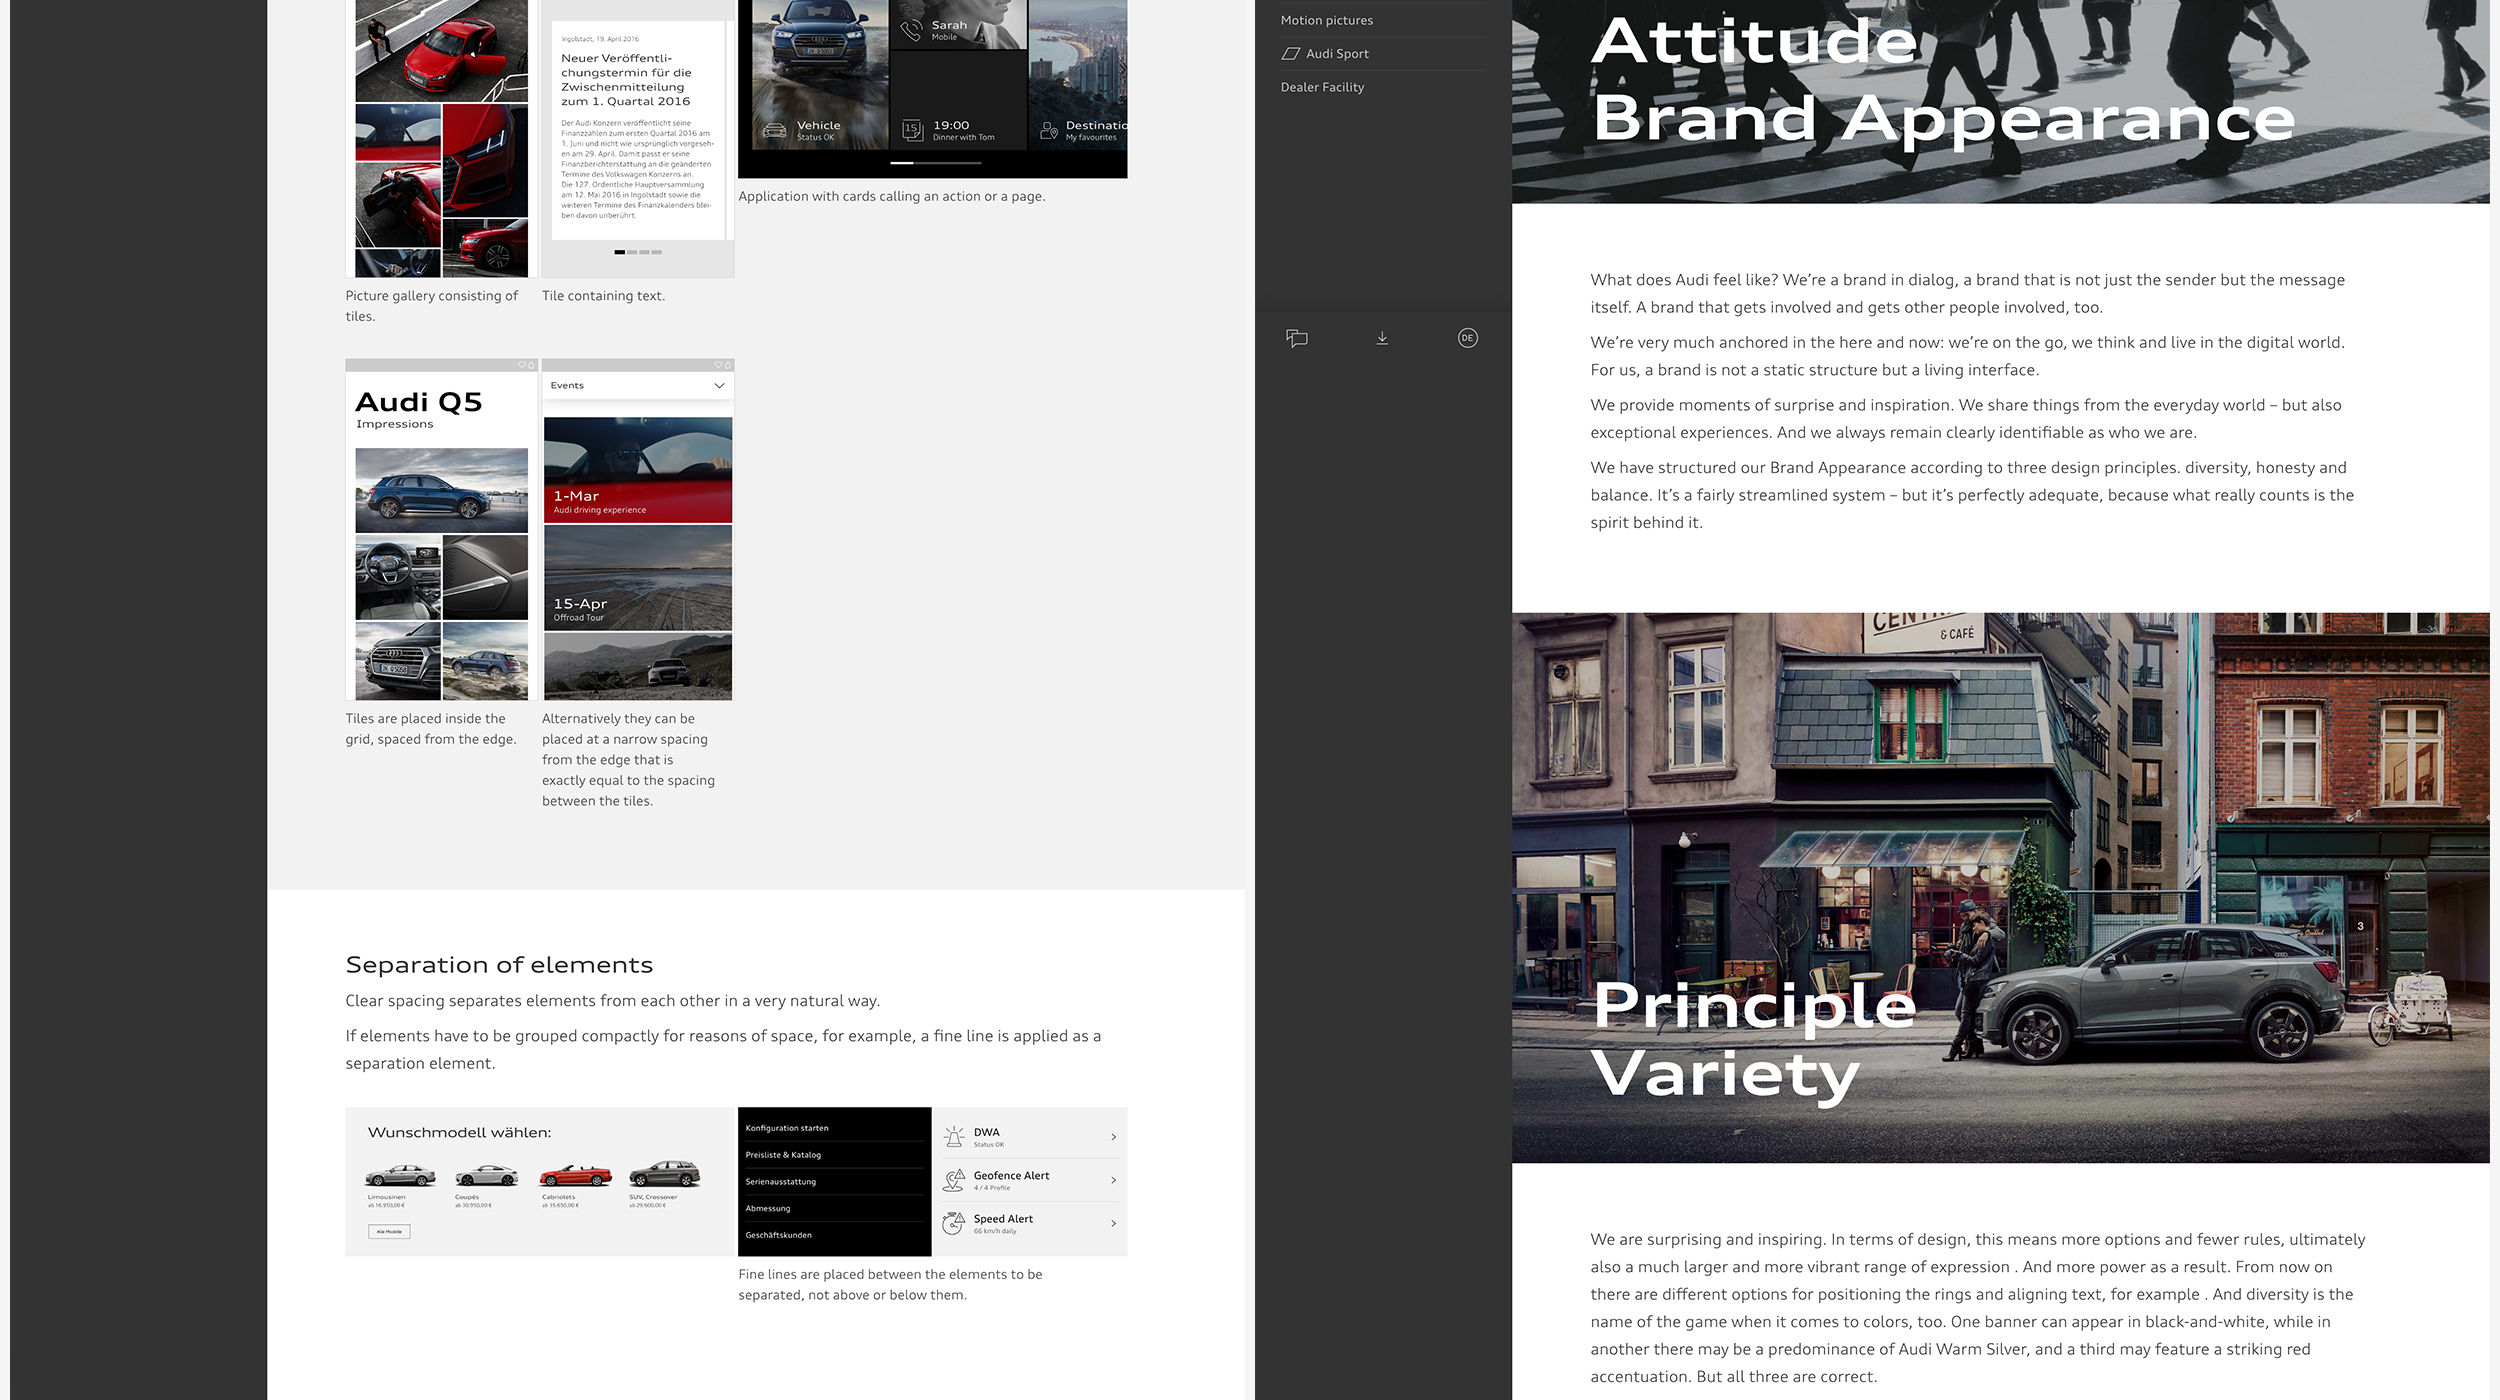This screenshot has width=2500, height=1400.
Task: Open the Geofence Alert row chevron
Action: click(1113, 1180)
